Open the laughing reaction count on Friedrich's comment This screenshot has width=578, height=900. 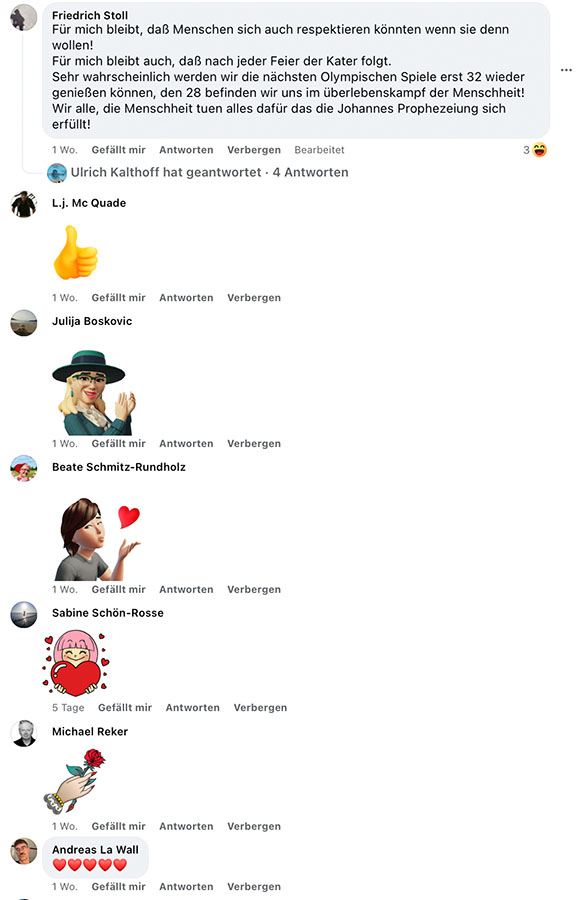coord(535,150)
